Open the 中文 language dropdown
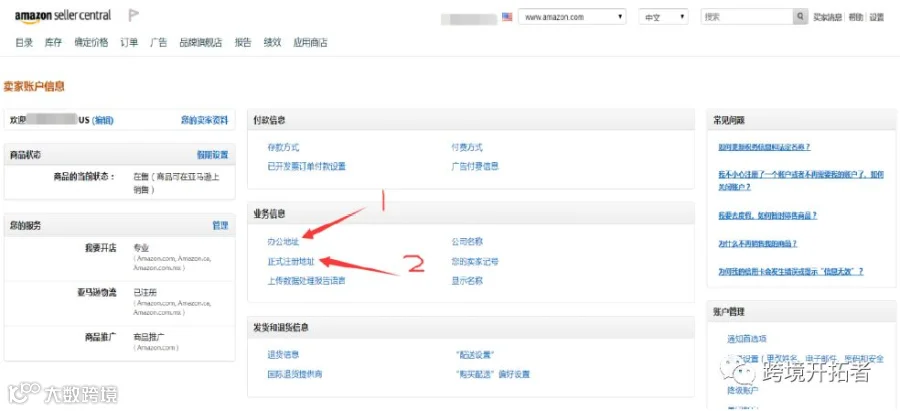The height and width of the screenshot is (411, 900). pyautogui.click(x=664, y=17)
